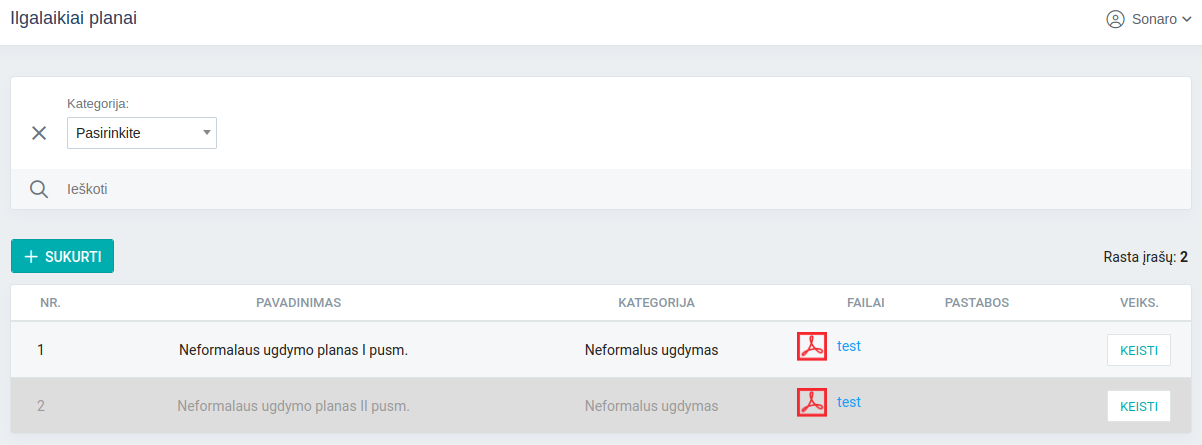Select the Neformalaus ugdymo planas I pusm. row
Screen dimensions: 1202x445
tap(293, 350)
